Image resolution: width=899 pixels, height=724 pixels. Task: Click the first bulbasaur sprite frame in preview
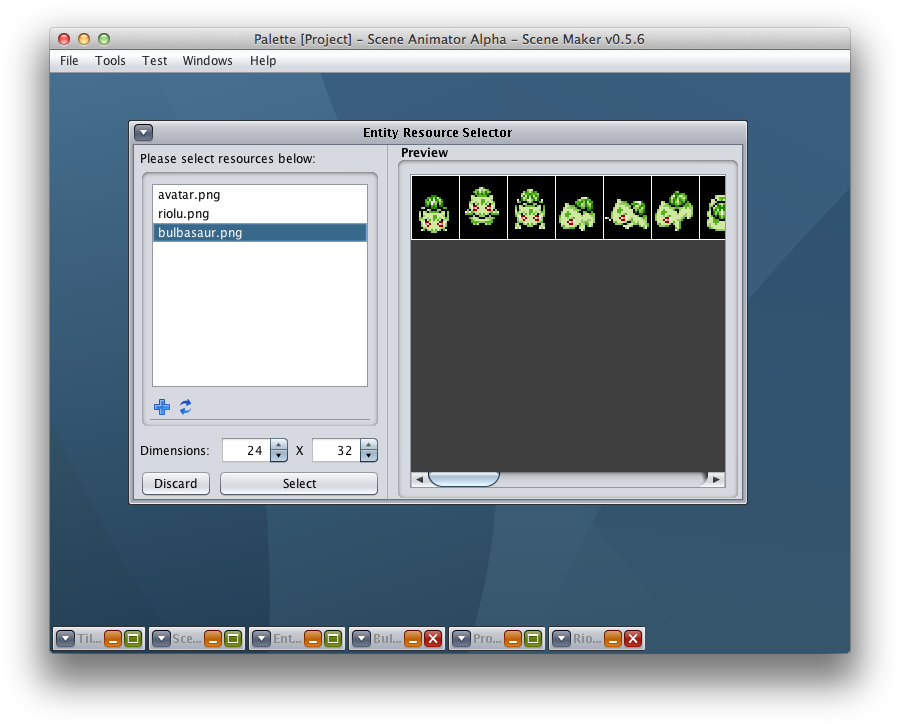[435, 208]
